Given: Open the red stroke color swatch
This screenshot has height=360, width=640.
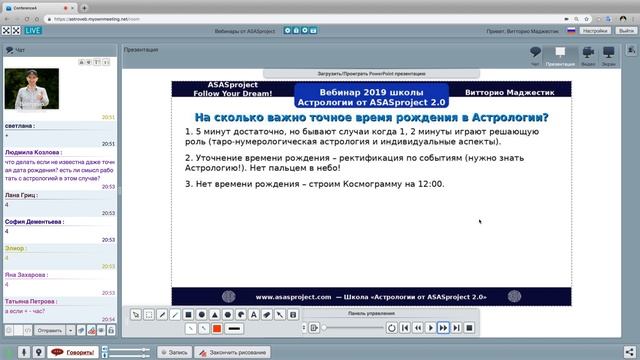Looking at the screenshot, I should pyautogui.click(x=217, y=329).
